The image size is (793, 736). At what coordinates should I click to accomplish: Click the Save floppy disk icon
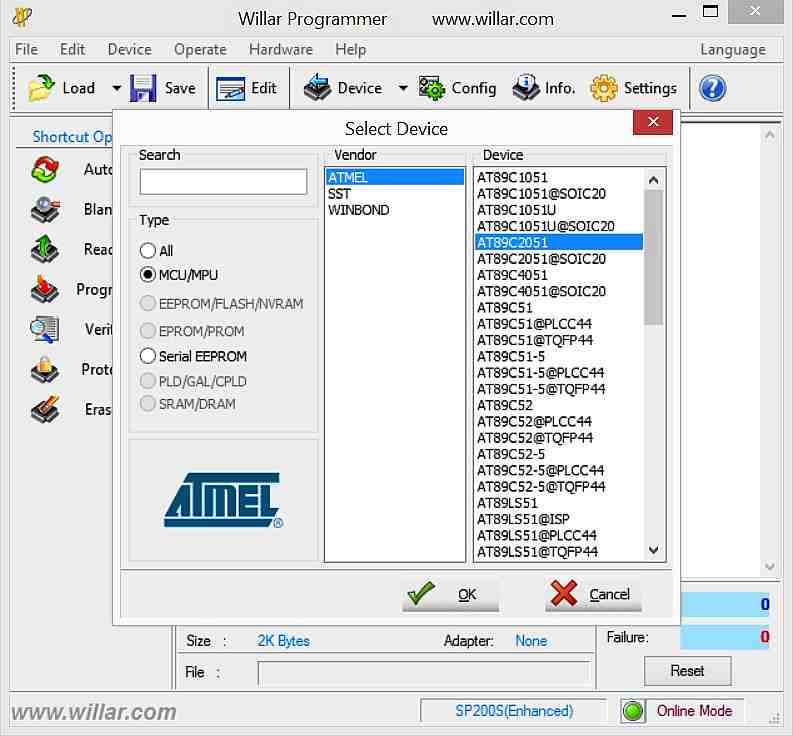coord(143,88)
